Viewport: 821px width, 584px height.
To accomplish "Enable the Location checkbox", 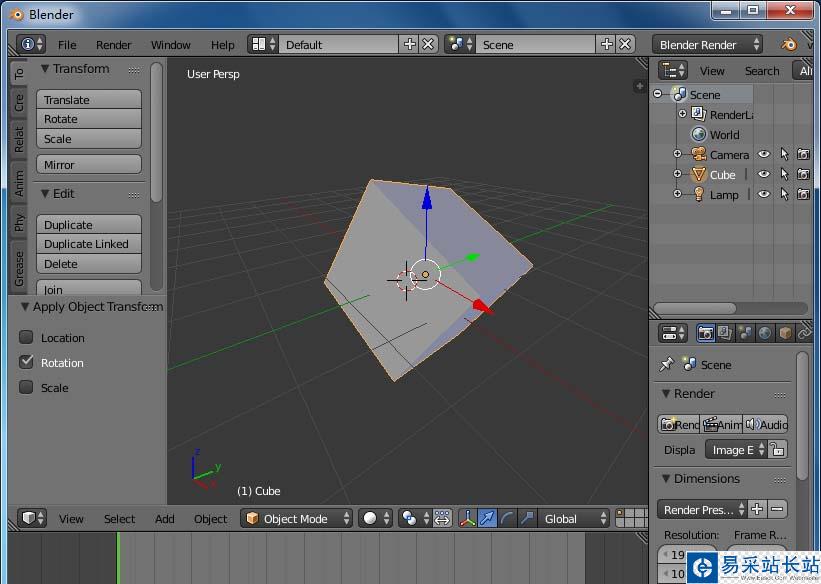I will 27,338.
